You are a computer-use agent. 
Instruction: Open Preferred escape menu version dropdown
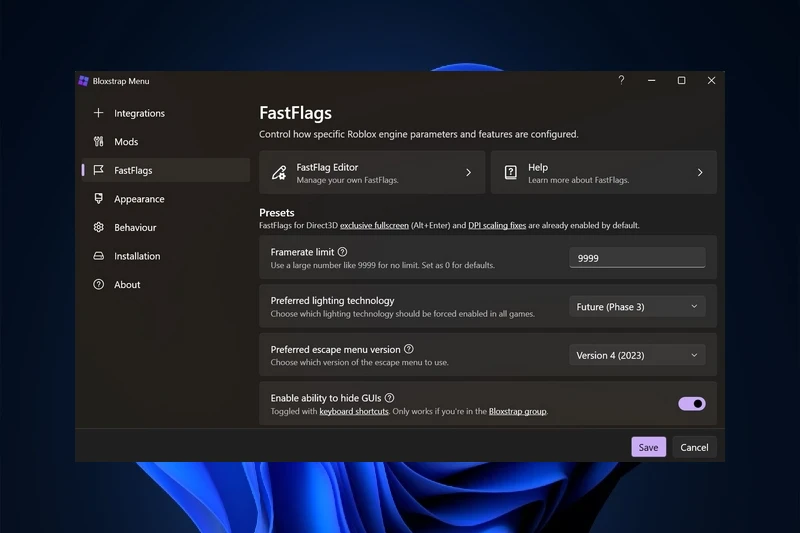pos(637,355)
